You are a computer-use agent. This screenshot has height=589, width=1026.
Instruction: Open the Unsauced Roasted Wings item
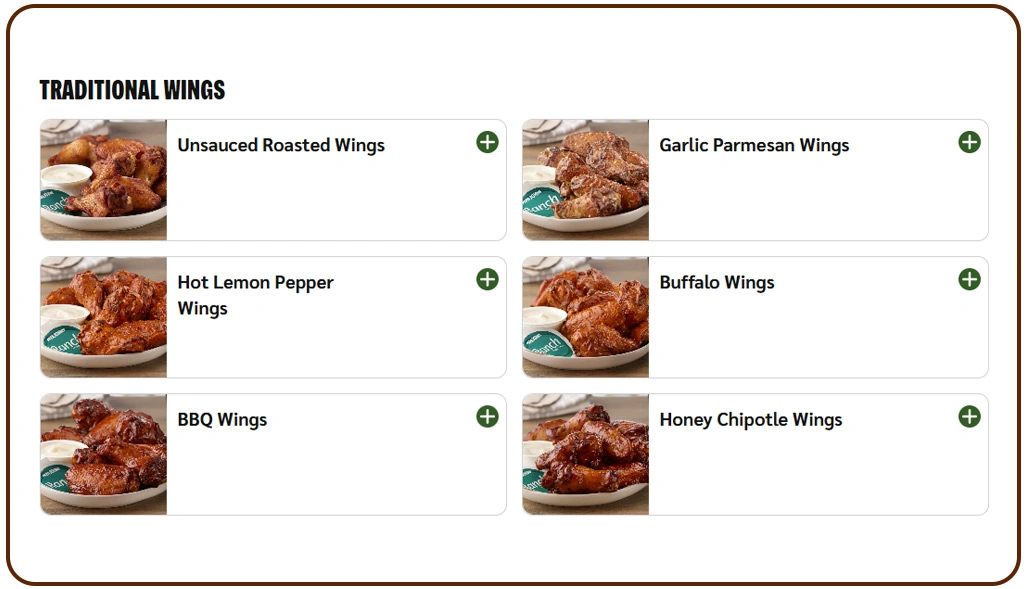280,145
